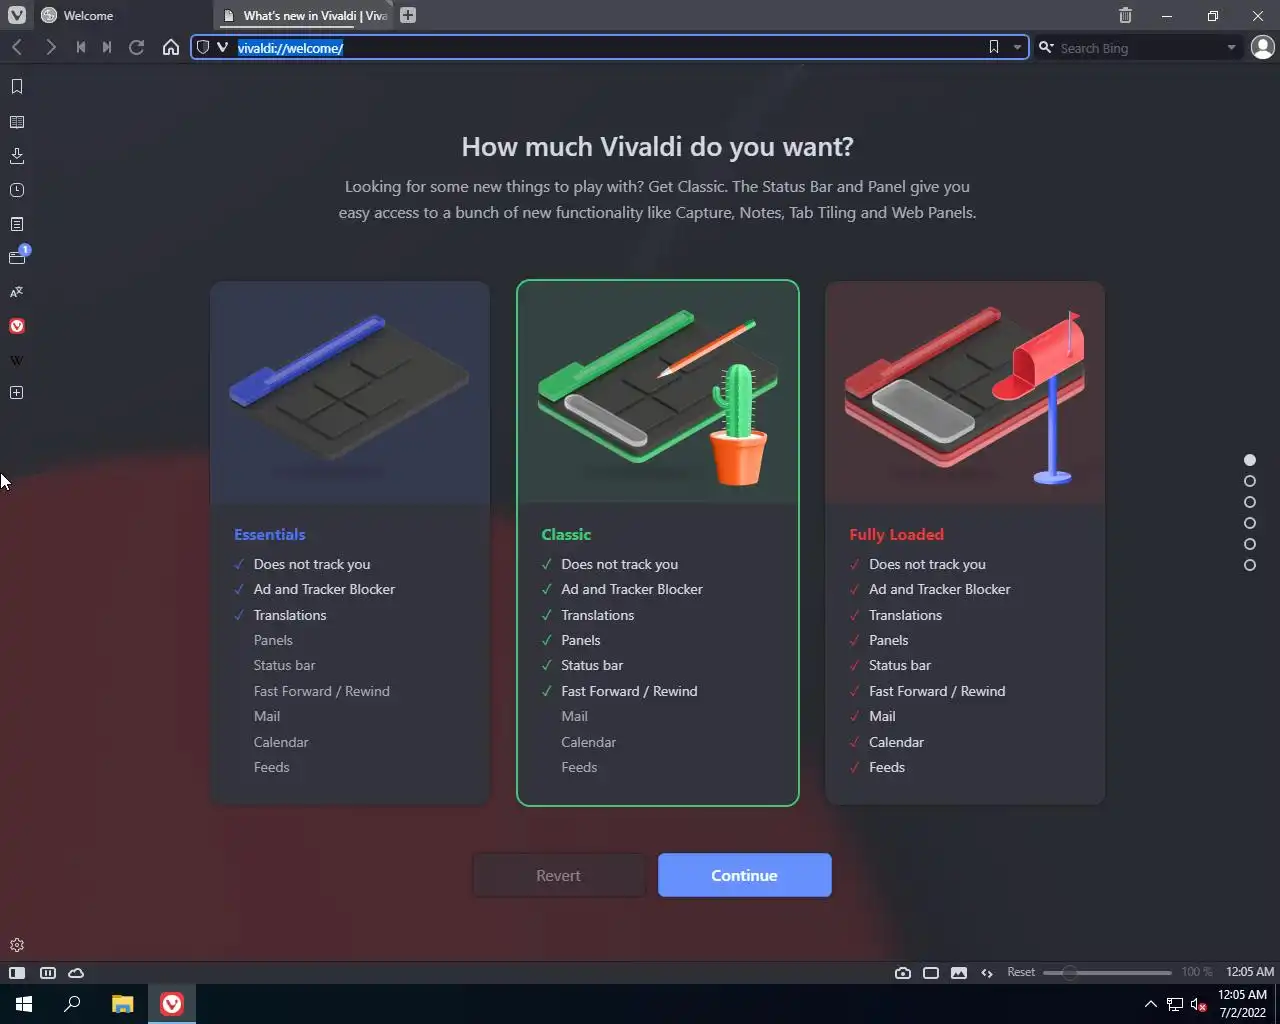Screen dimensions: 1280x1024
Task: Open the user profile avatar
Action: click(x=1263, y=47)
